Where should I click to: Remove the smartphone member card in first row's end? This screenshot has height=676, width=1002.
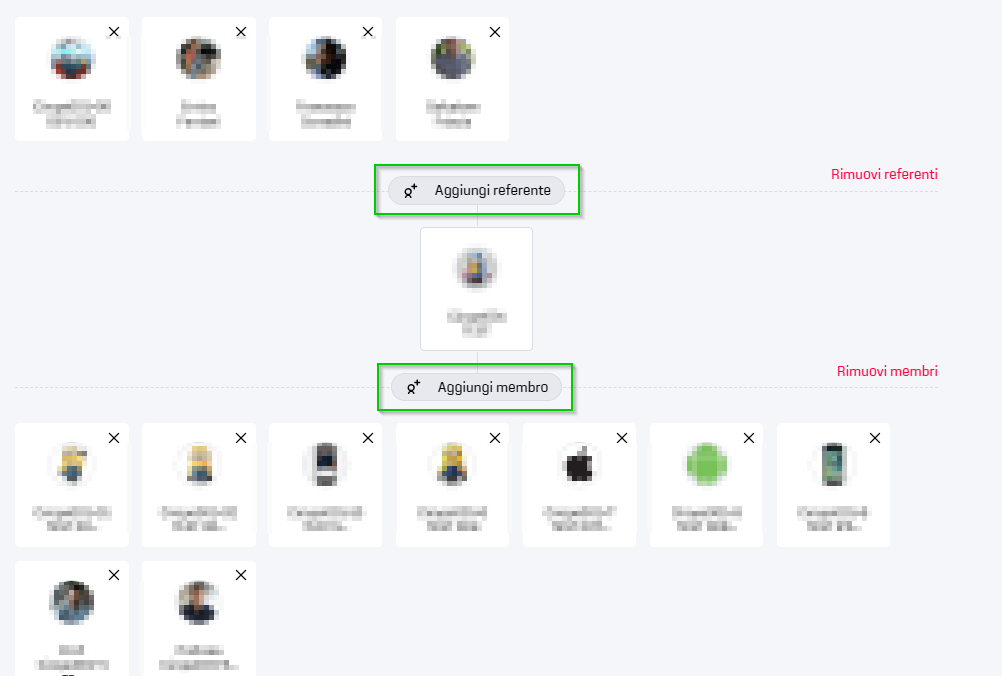(x=876, y=438)
